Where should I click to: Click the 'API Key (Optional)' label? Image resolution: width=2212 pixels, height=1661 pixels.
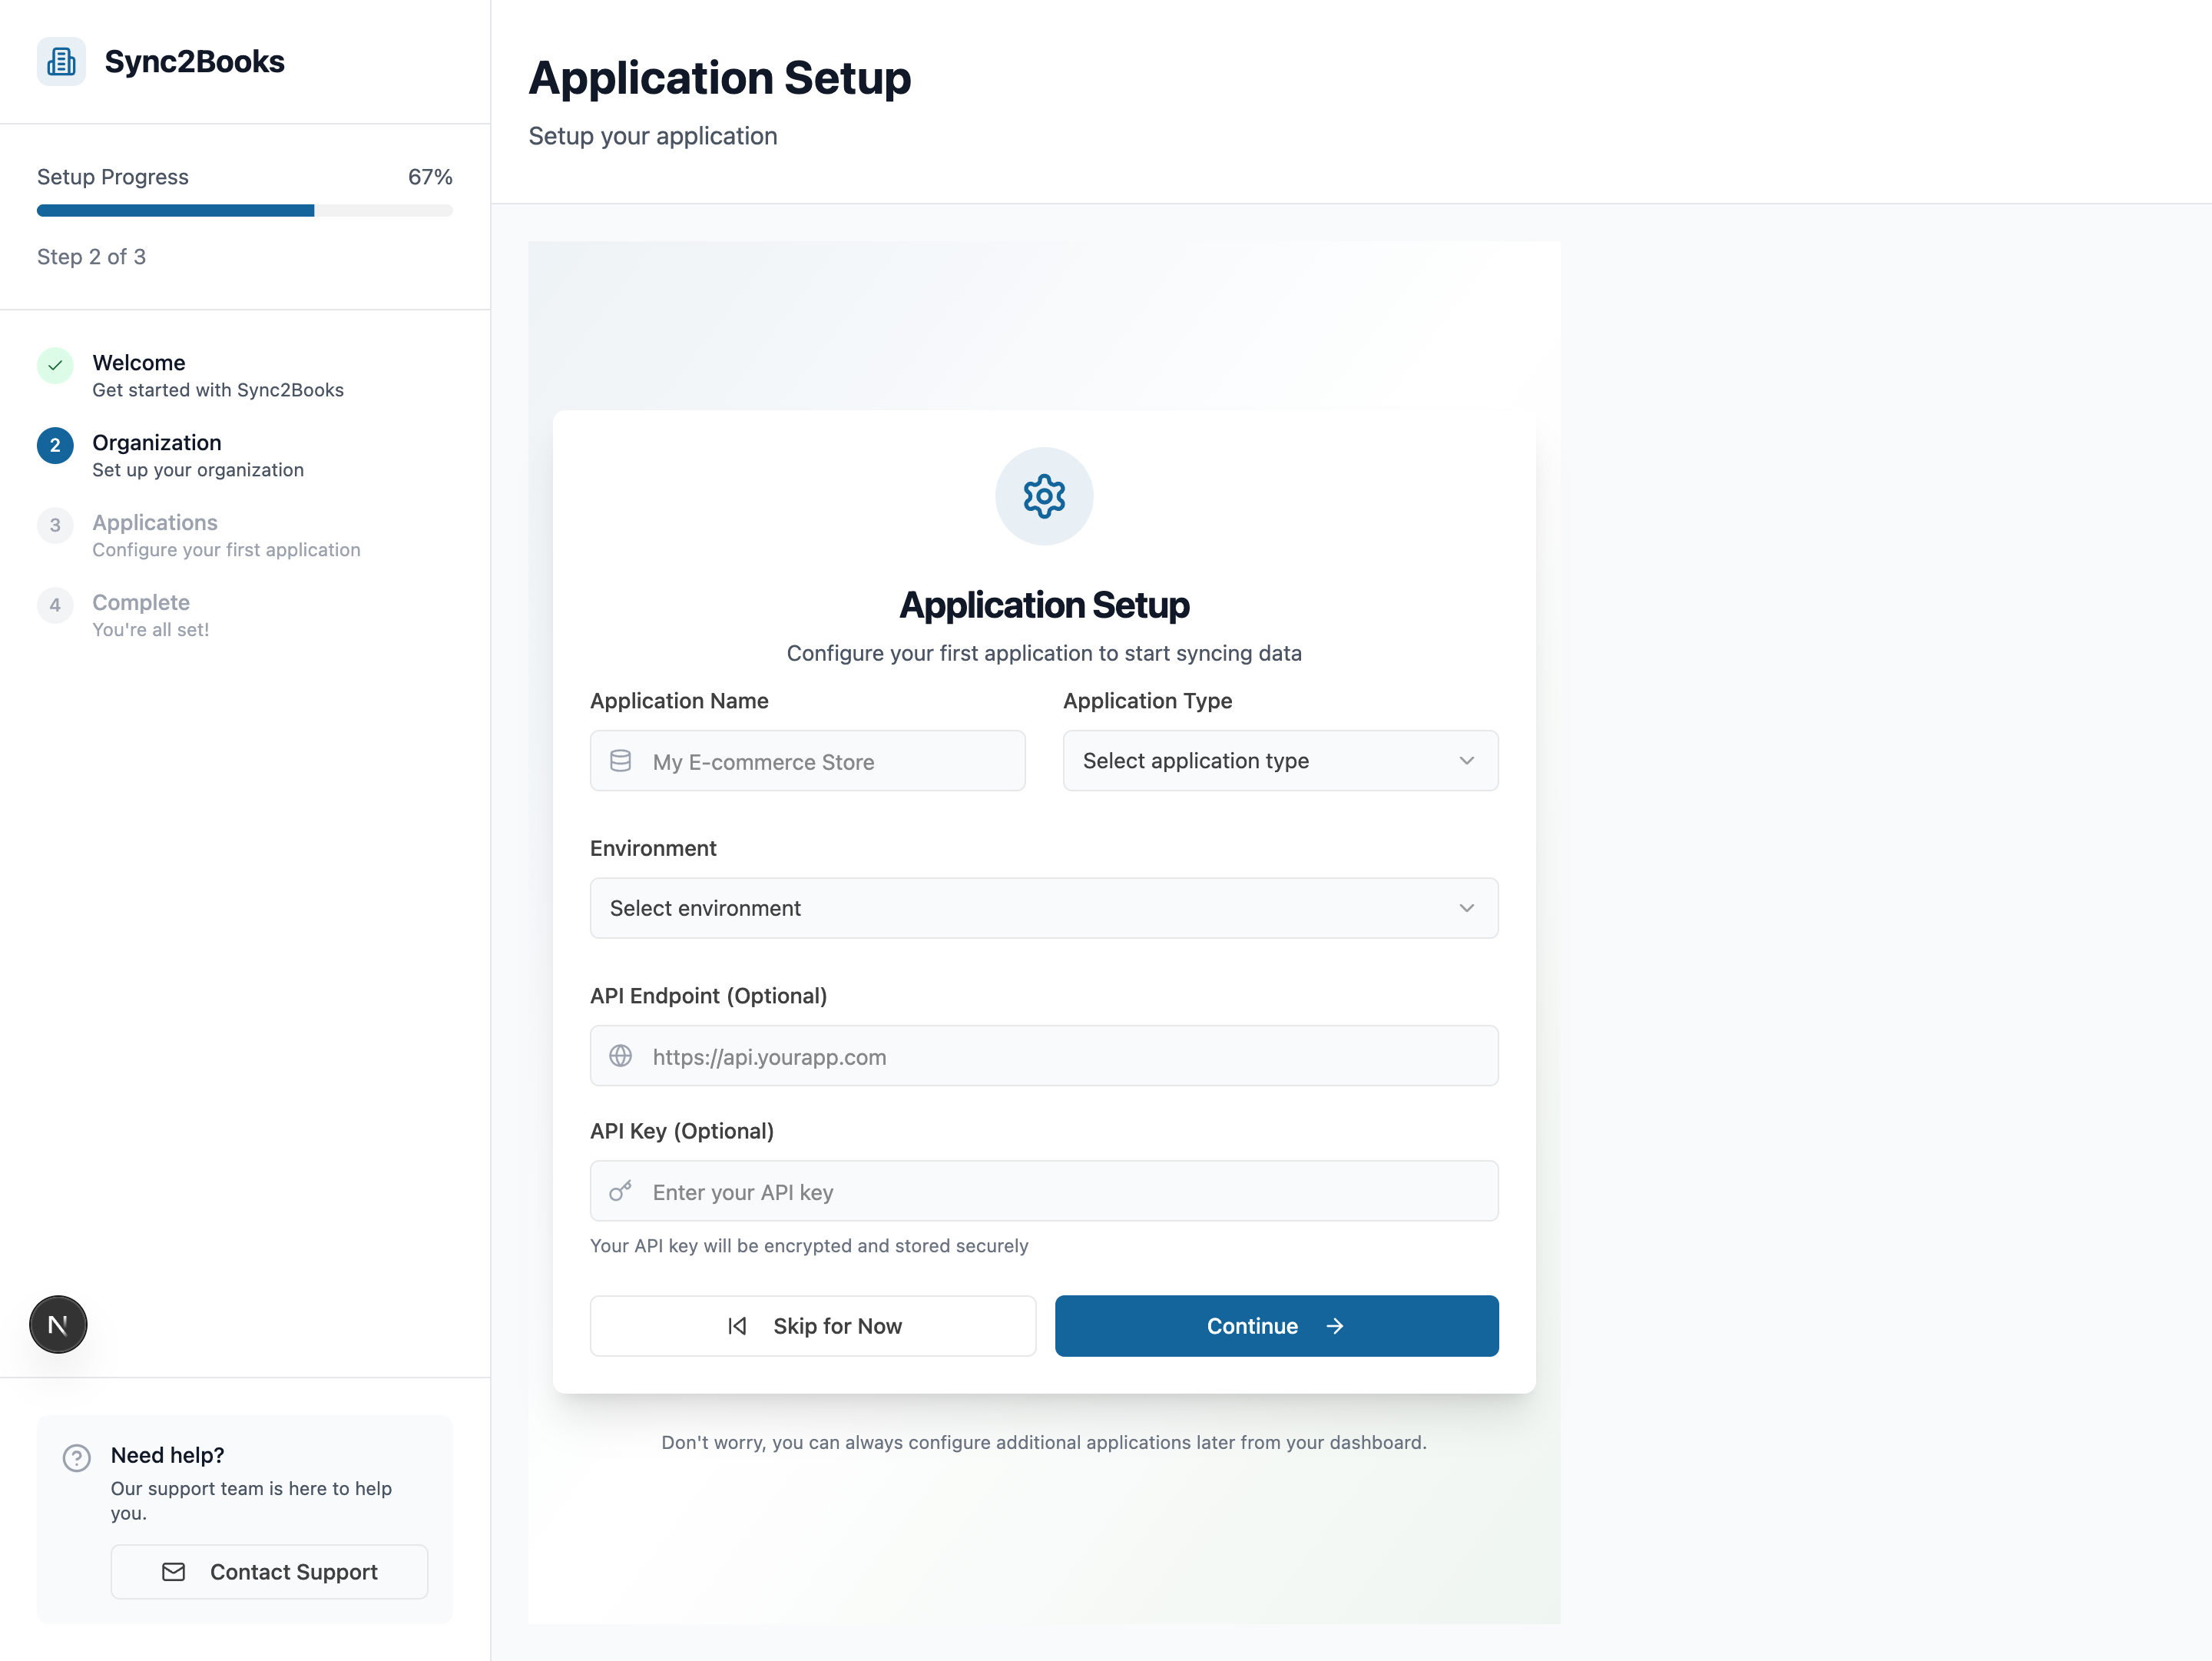(x=682, y=1131)
